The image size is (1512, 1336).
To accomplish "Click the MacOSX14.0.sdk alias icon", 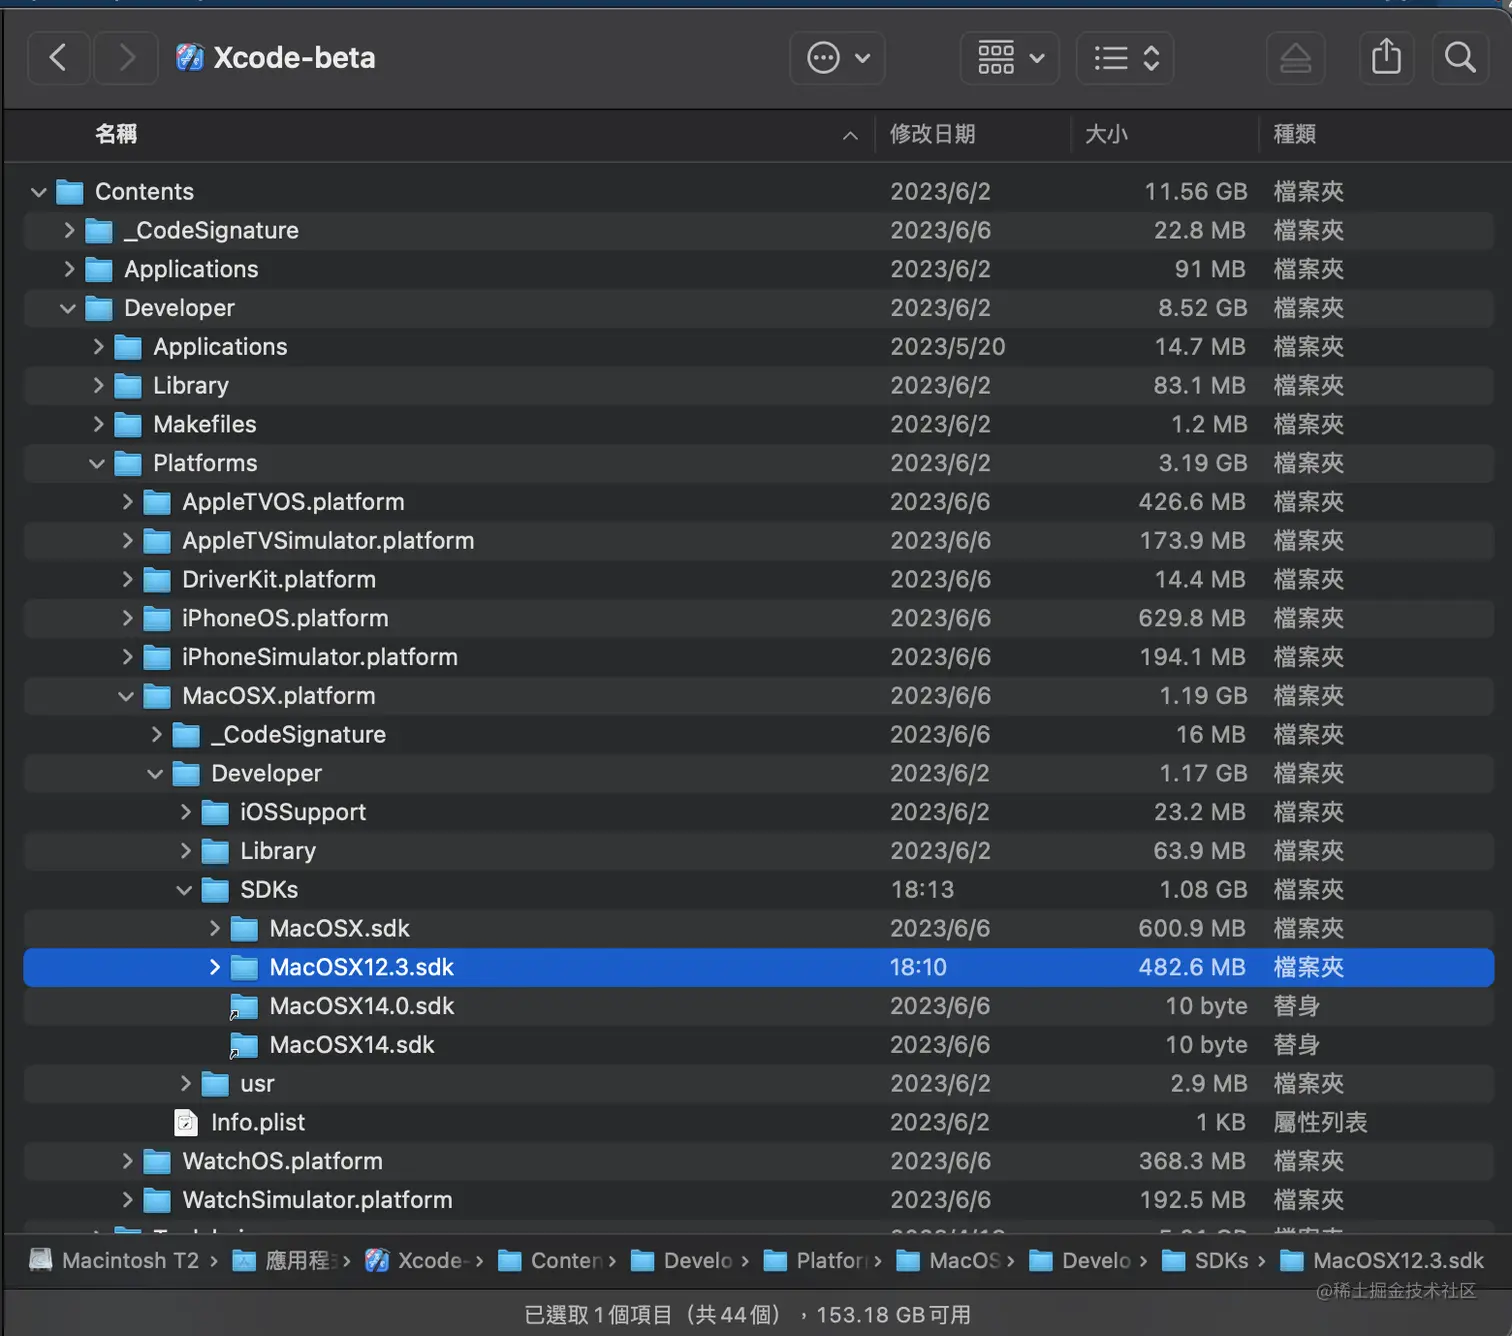I will point(243,1006).
